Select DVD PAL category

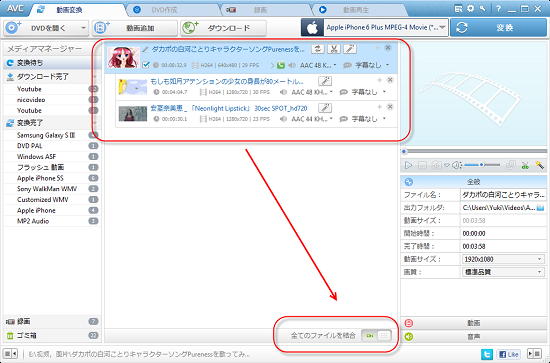(52, 146)
